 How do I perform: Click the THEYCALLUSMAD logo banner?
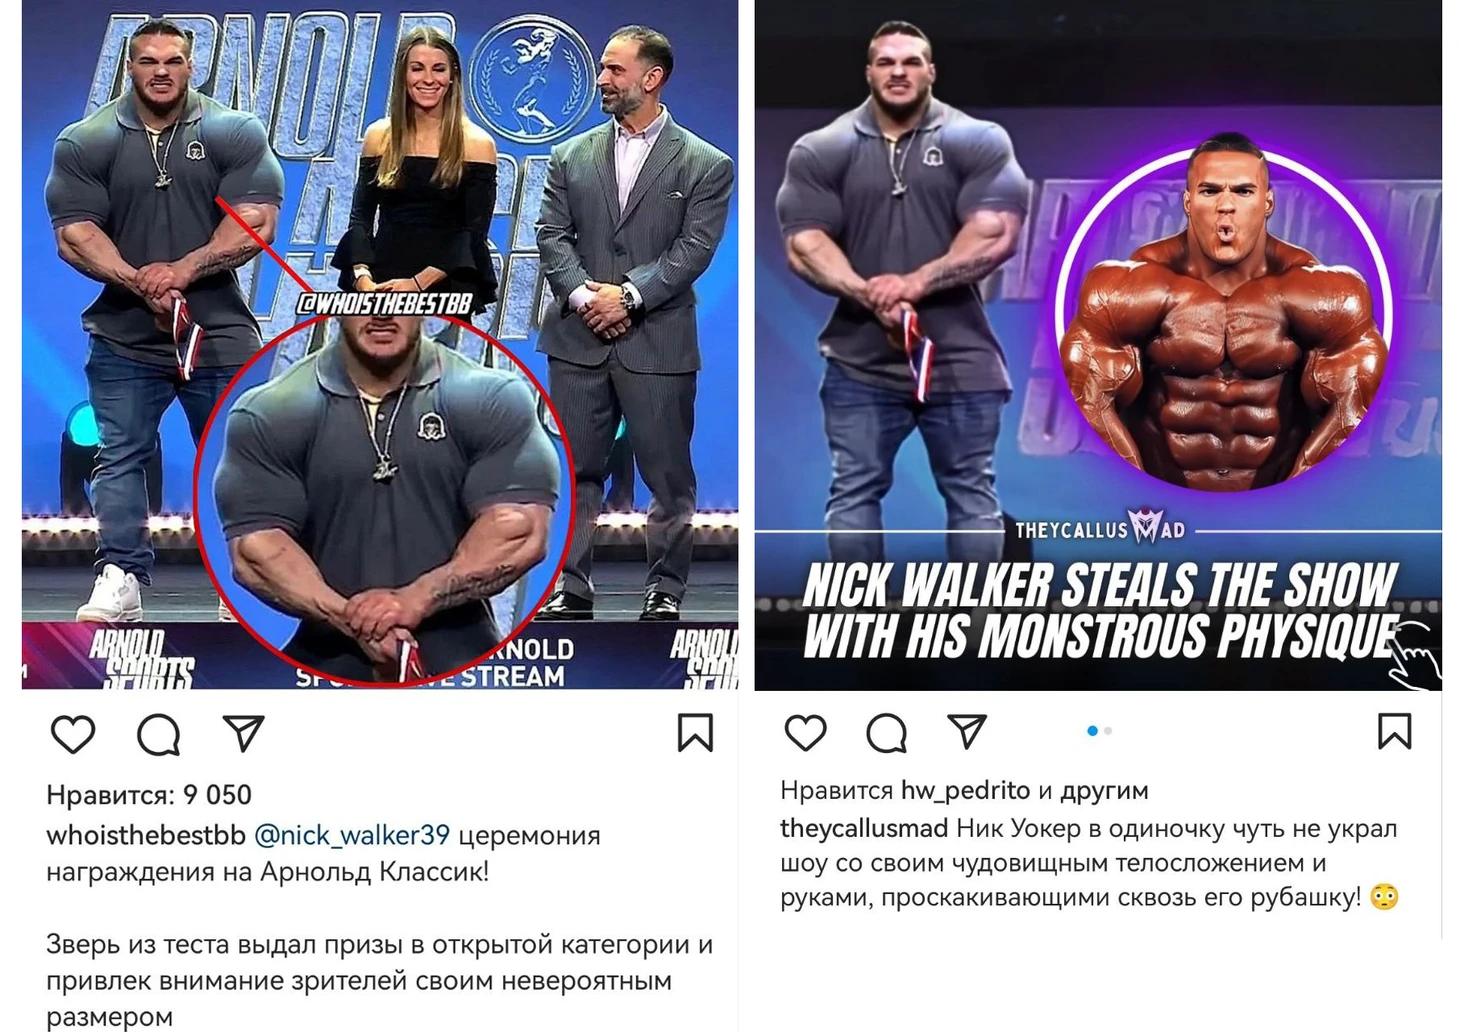(x=1100, y=529)
